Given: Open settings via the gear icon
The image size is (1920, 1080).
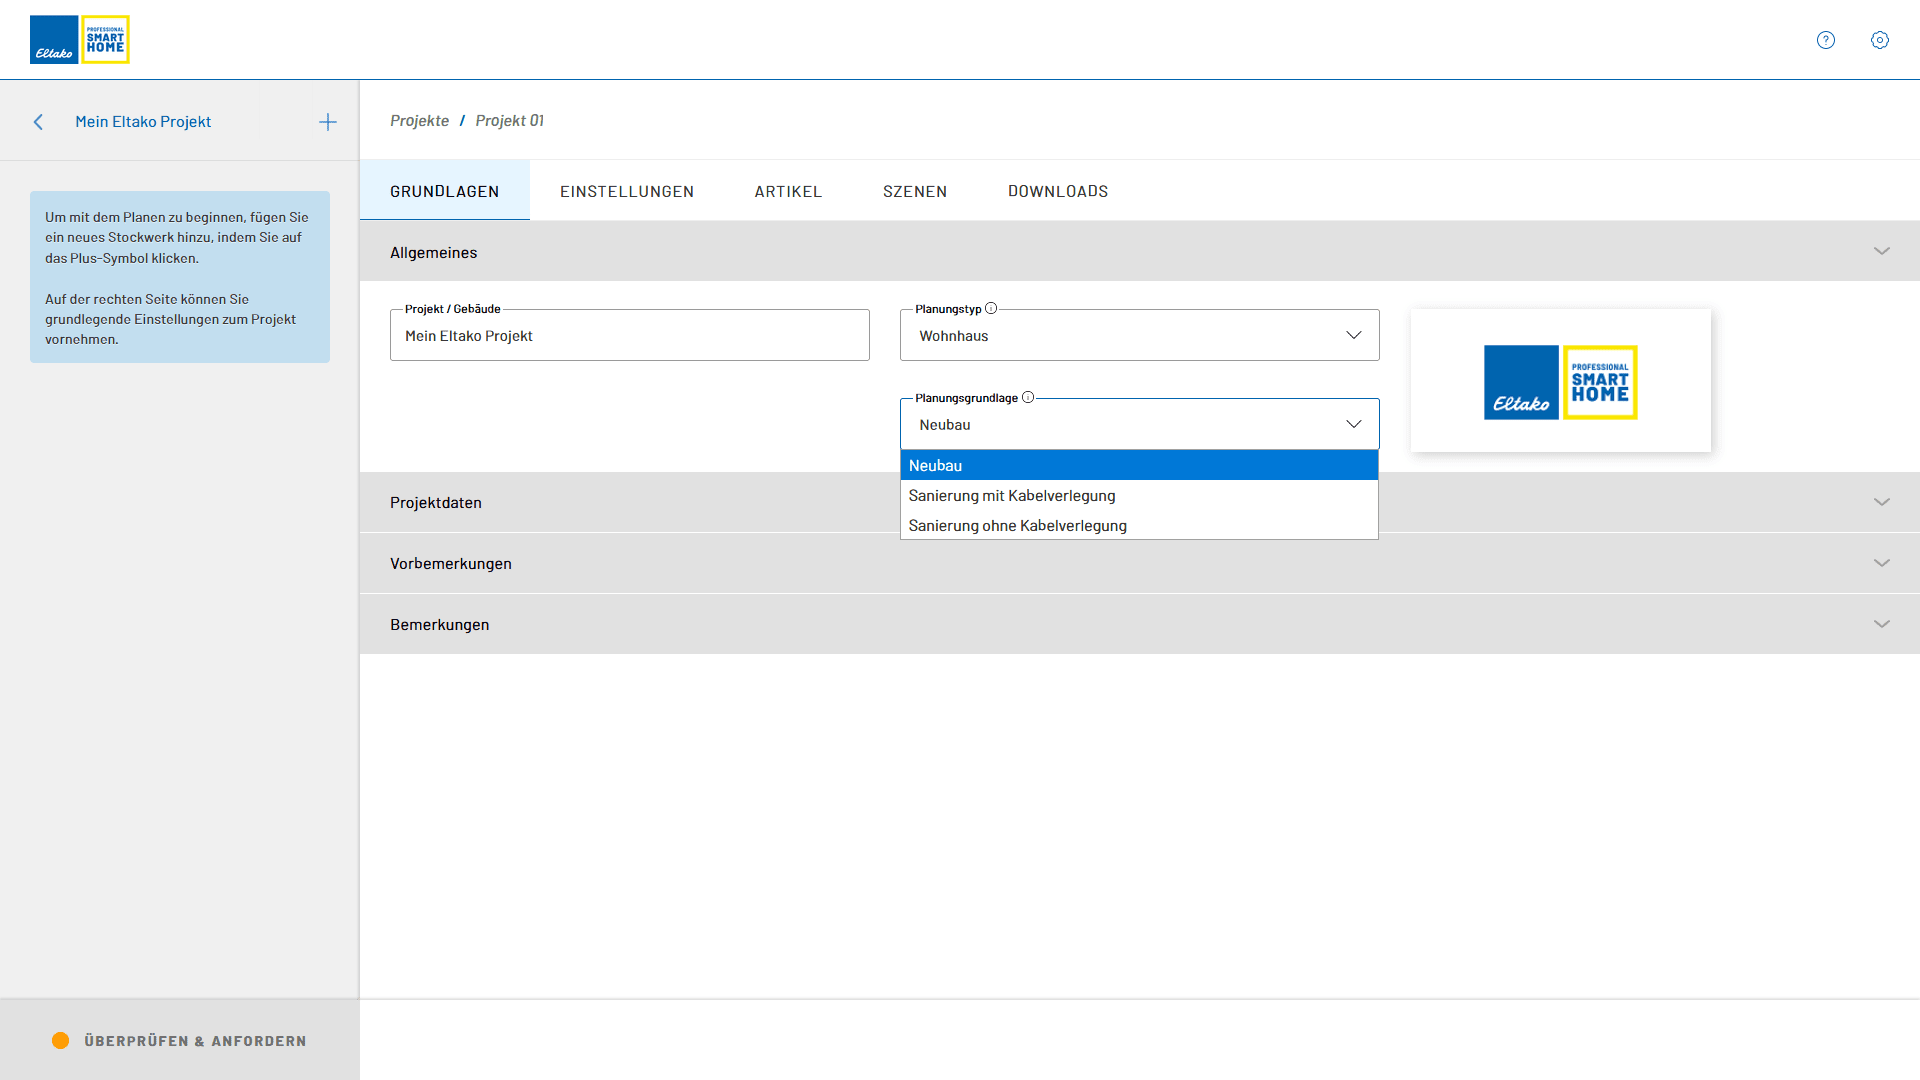Looking at the screenshot, I should pyautogui.click(x=1880, y=40).
